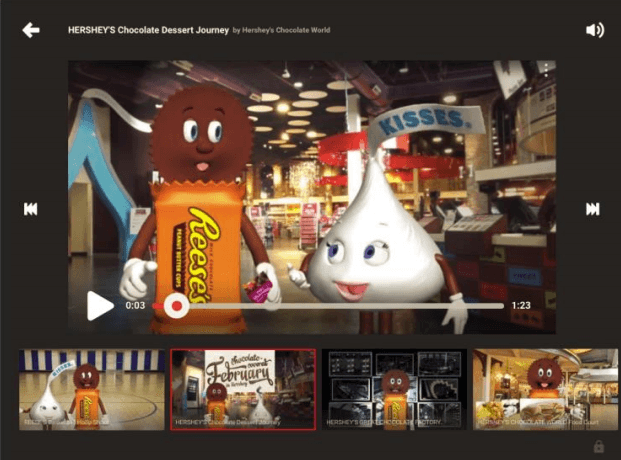
Task: Skip to the next video
Action: (x=593, y=209)
